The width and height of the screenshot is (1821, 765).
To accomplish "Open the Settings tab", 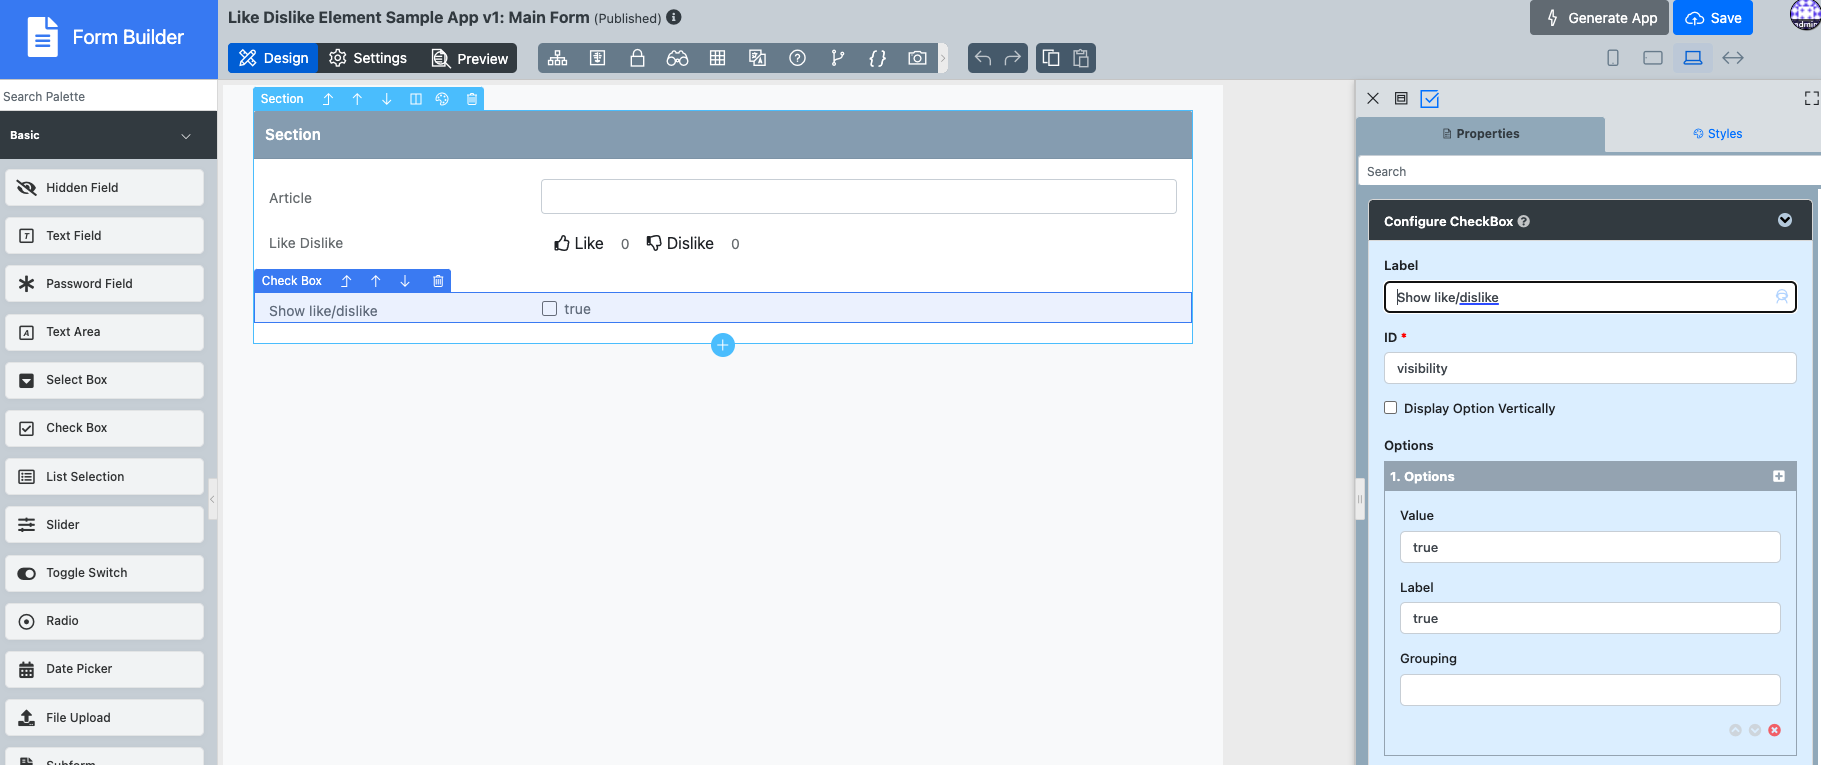I will pos(368,58).
